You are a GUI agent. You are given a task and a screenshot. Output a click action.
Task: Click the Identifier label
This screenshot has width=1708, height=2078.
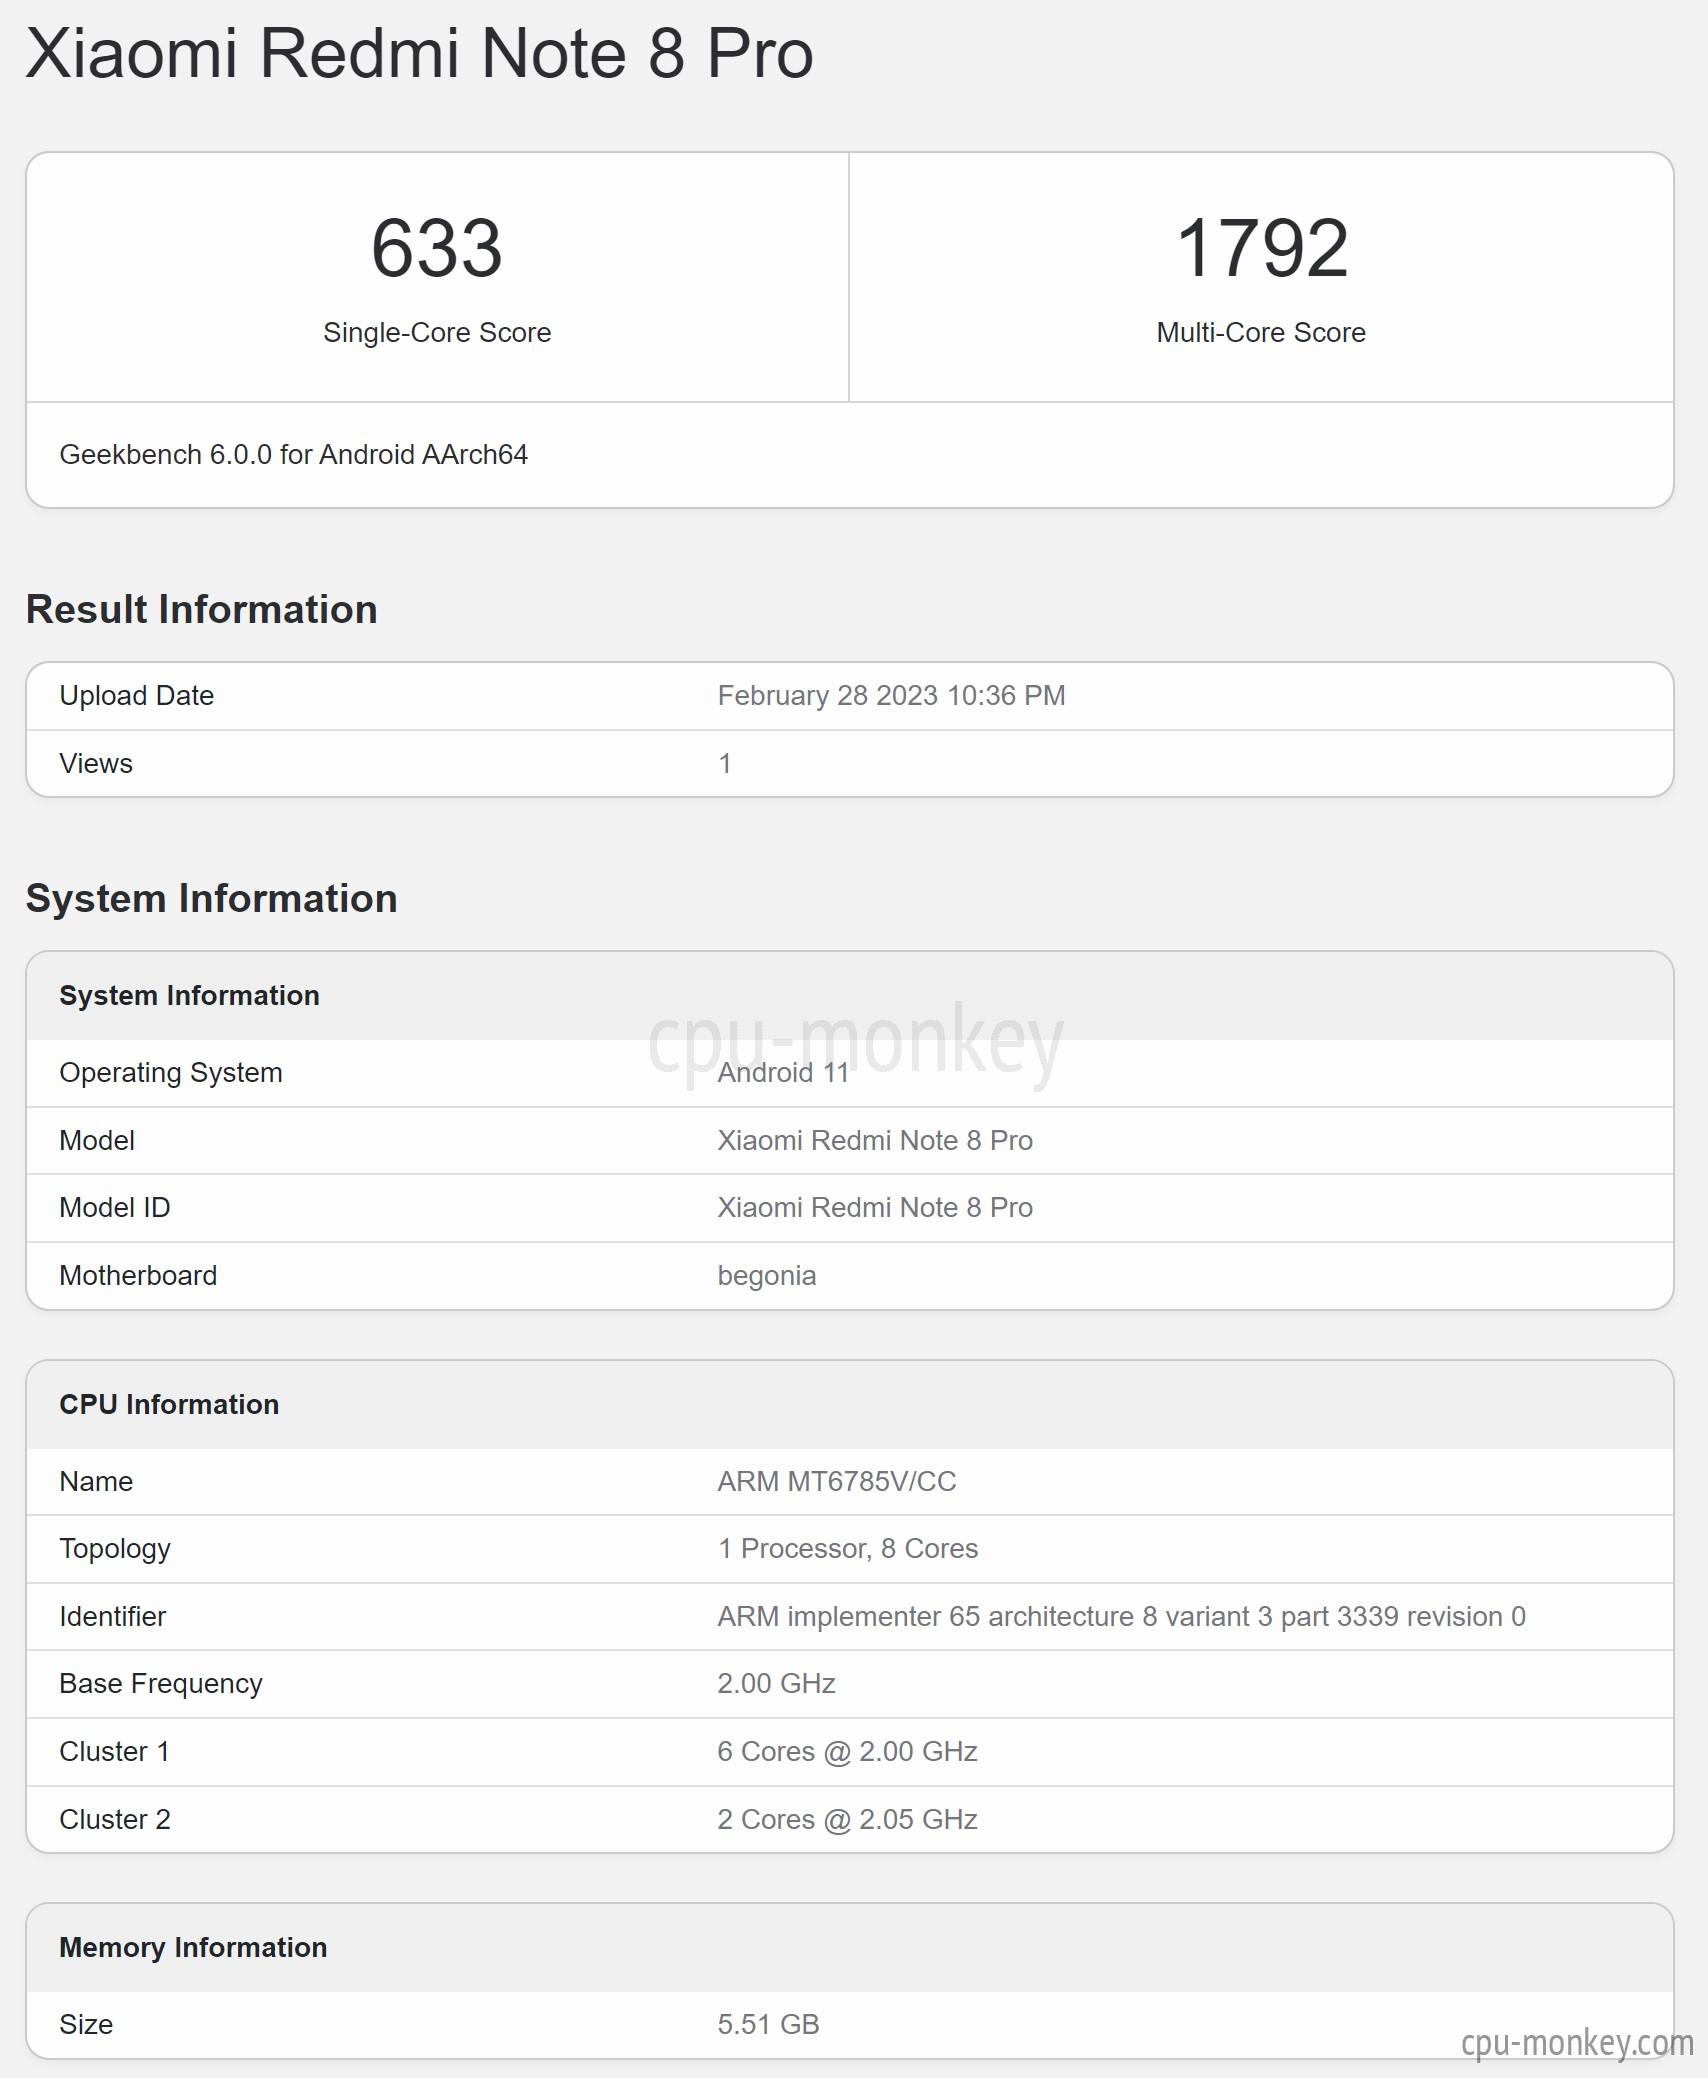[x=112, y=1616]
